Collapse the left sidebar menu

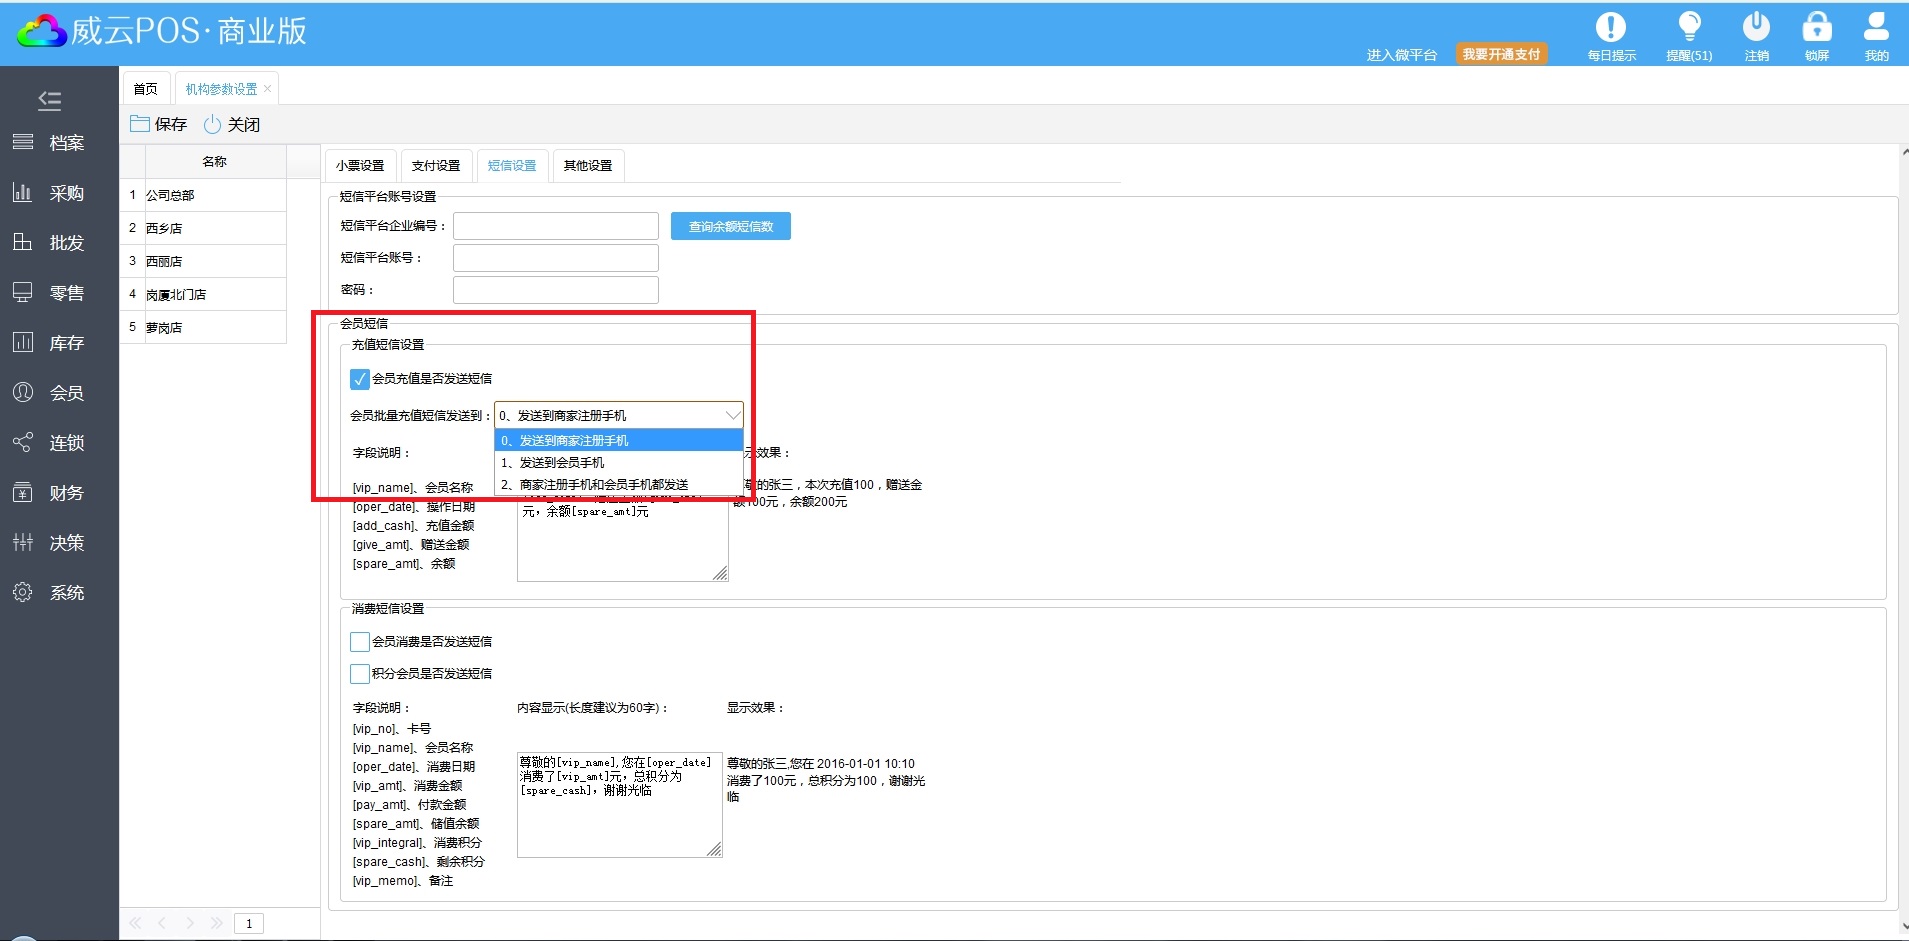coord(49,100)
